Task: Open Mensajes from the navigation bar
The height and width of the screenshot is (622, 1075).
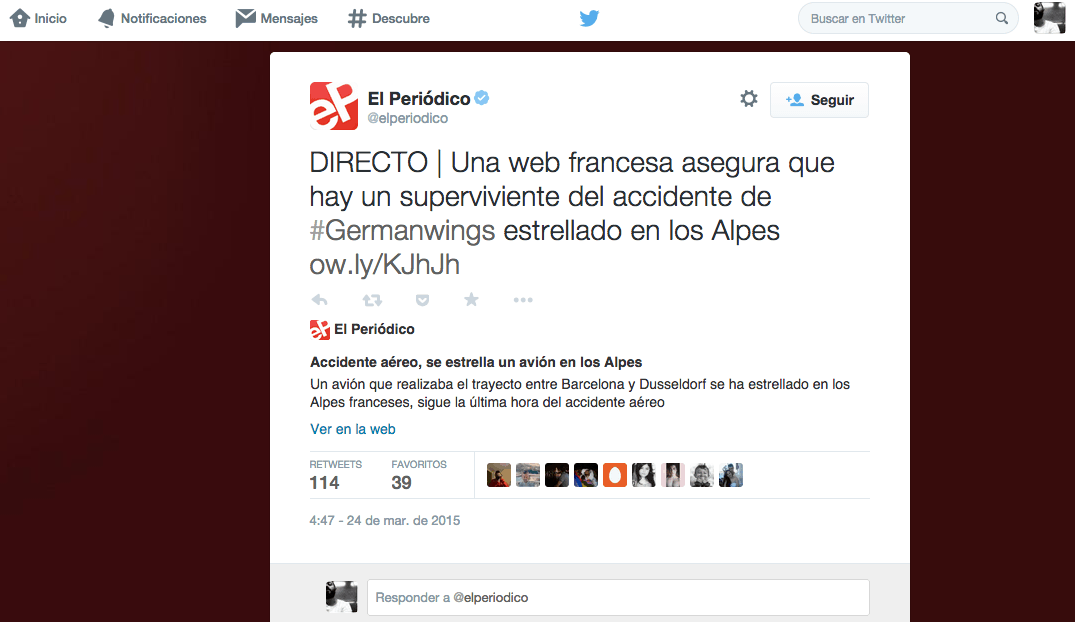Action: [276, 19]
